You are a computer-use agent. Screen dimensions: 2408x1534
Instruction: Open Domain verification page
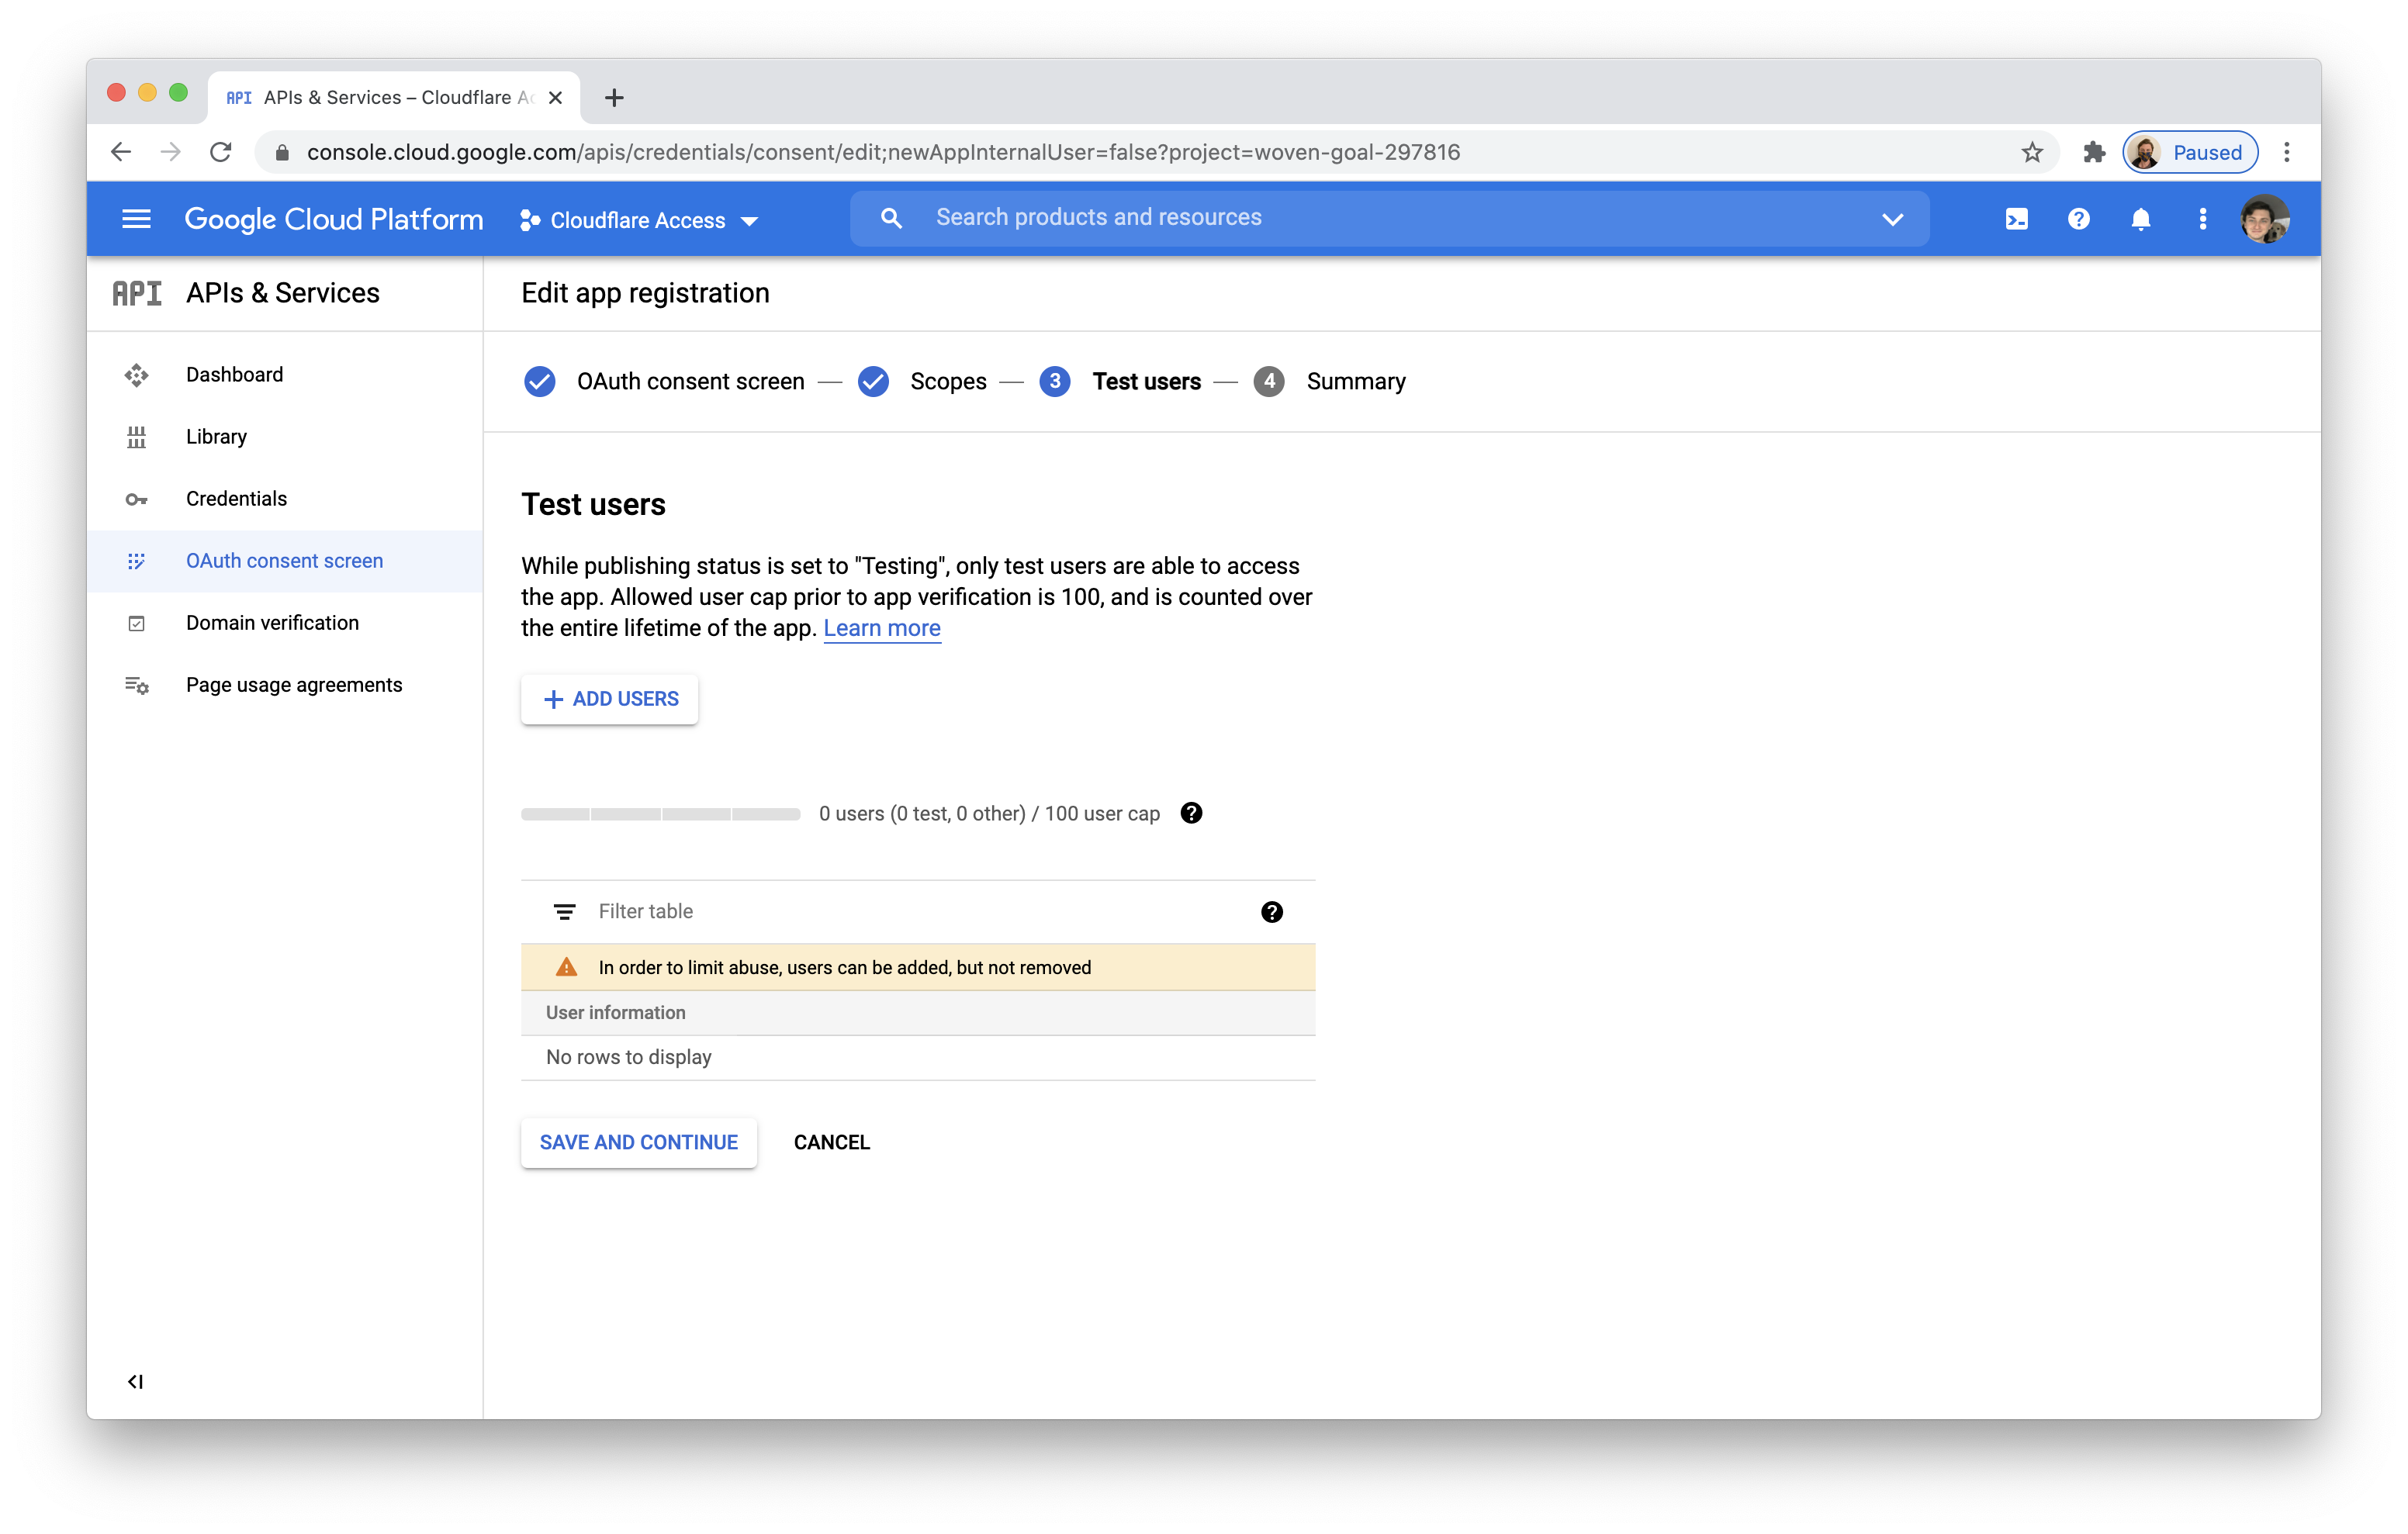pyautogui.click(x=272, y=622)
